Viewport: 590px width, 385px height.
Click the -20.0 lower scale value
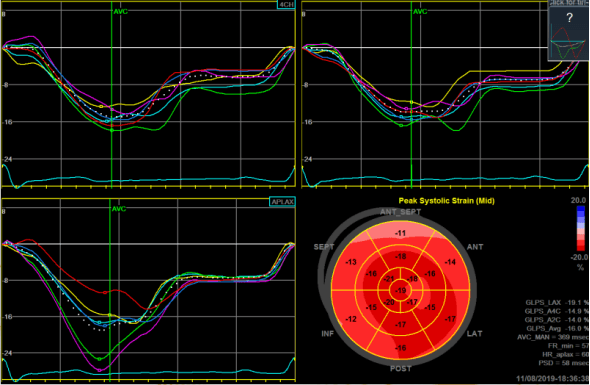[x=579, y=257]
